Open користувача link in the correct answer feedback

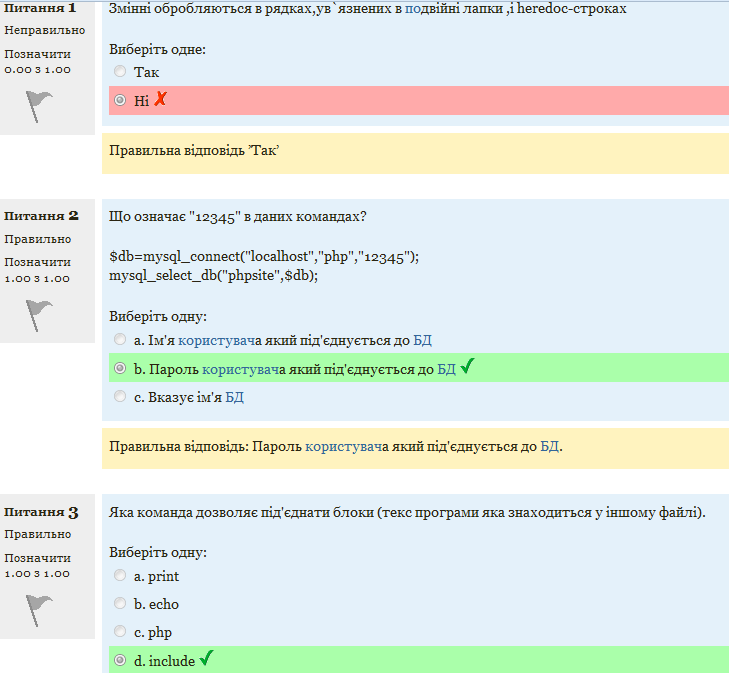click(x=345, y=447)
